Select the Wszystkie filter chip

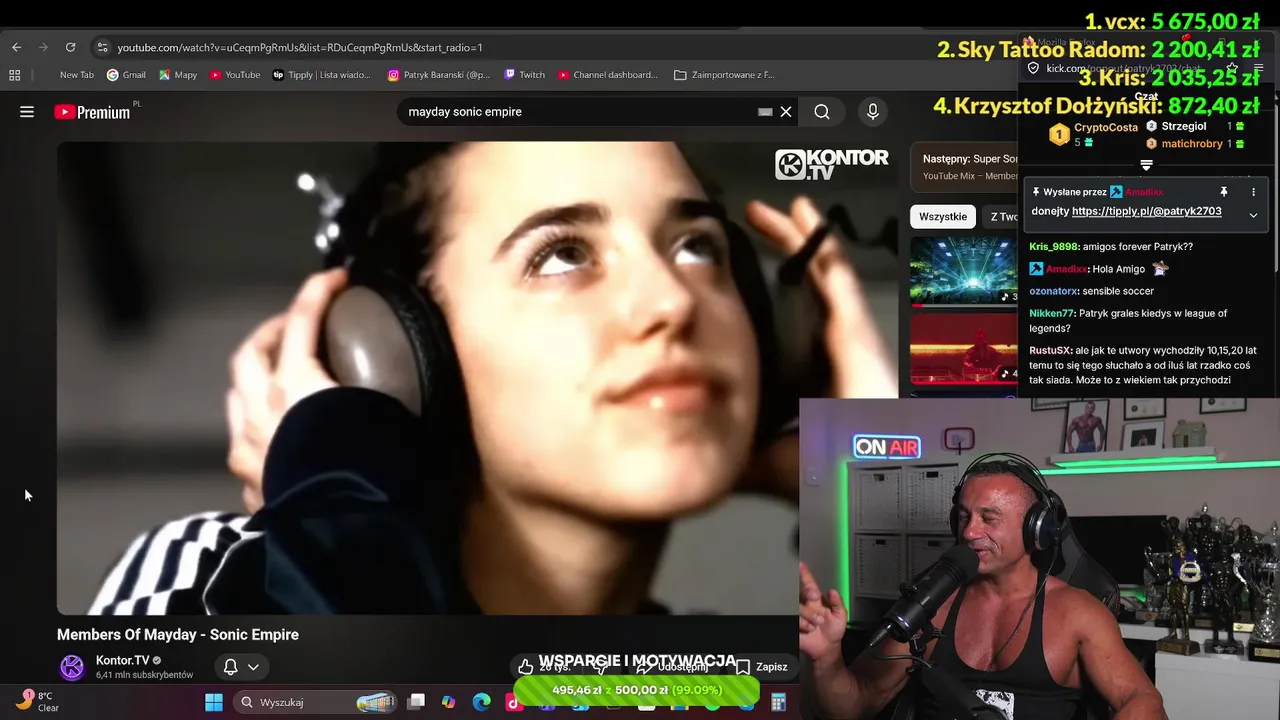click(943, 216)
